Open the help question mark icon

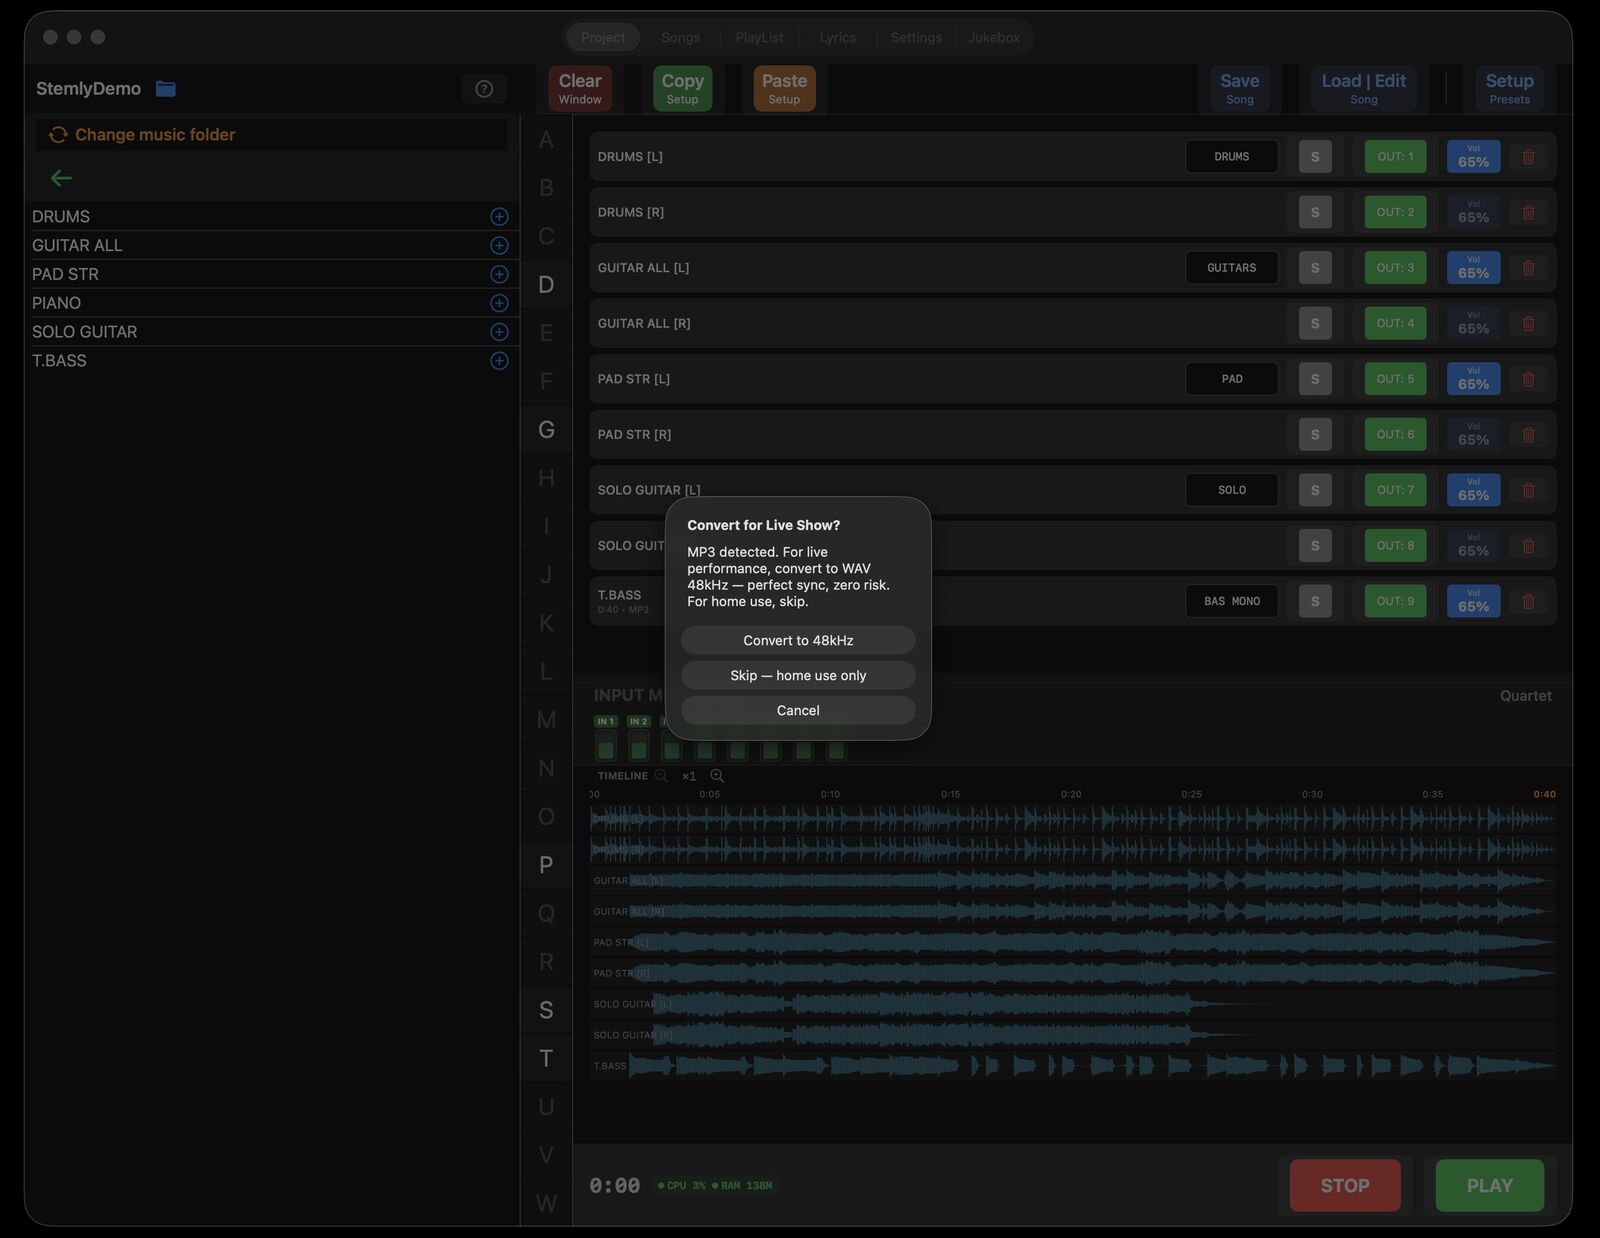(484, 89)
